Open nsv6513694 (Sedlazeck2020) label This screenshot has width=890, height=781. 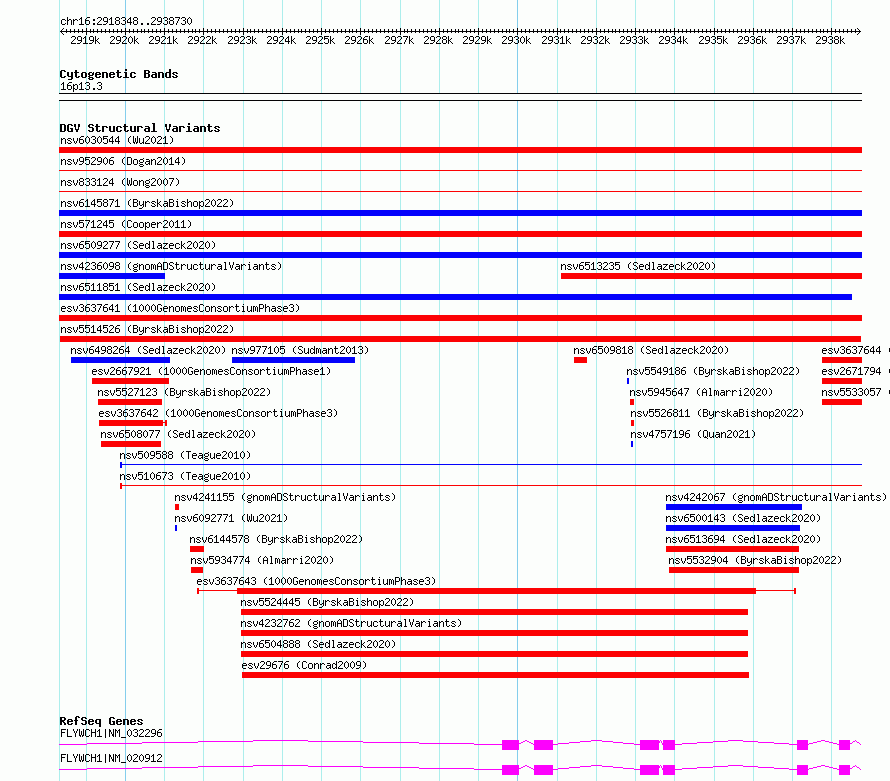[x=743, y=539]
